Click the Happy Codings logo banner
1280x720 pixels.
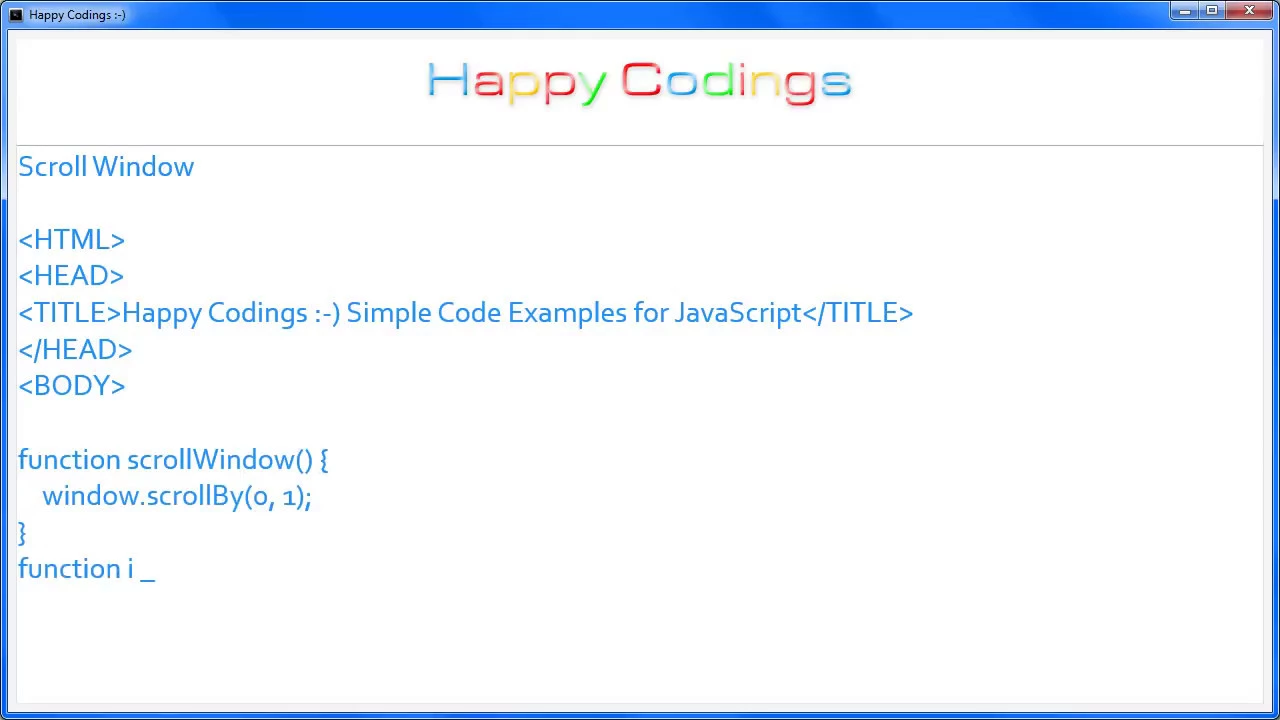[639, 82]
